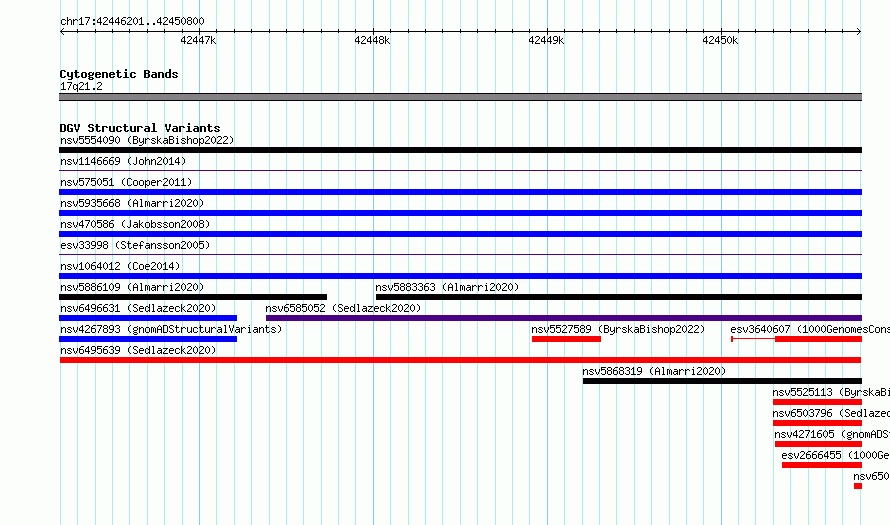Click the red bar under nsv5527589 (ByrskaBishop2022)
890x525 pixels.
pos(566,339)
